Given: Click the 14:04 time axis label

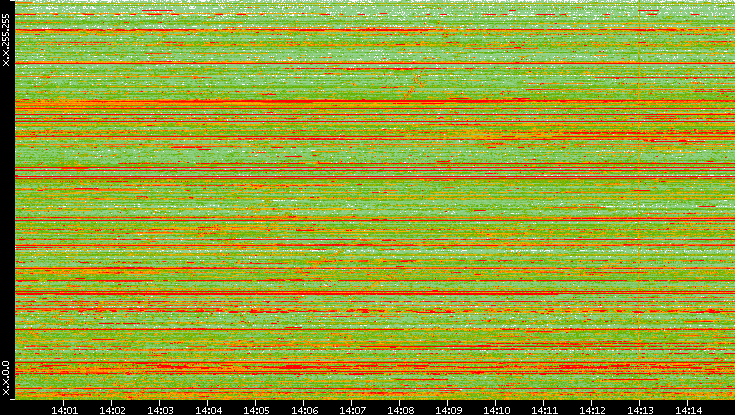Looking at the screenshot, I should [209, 410].
